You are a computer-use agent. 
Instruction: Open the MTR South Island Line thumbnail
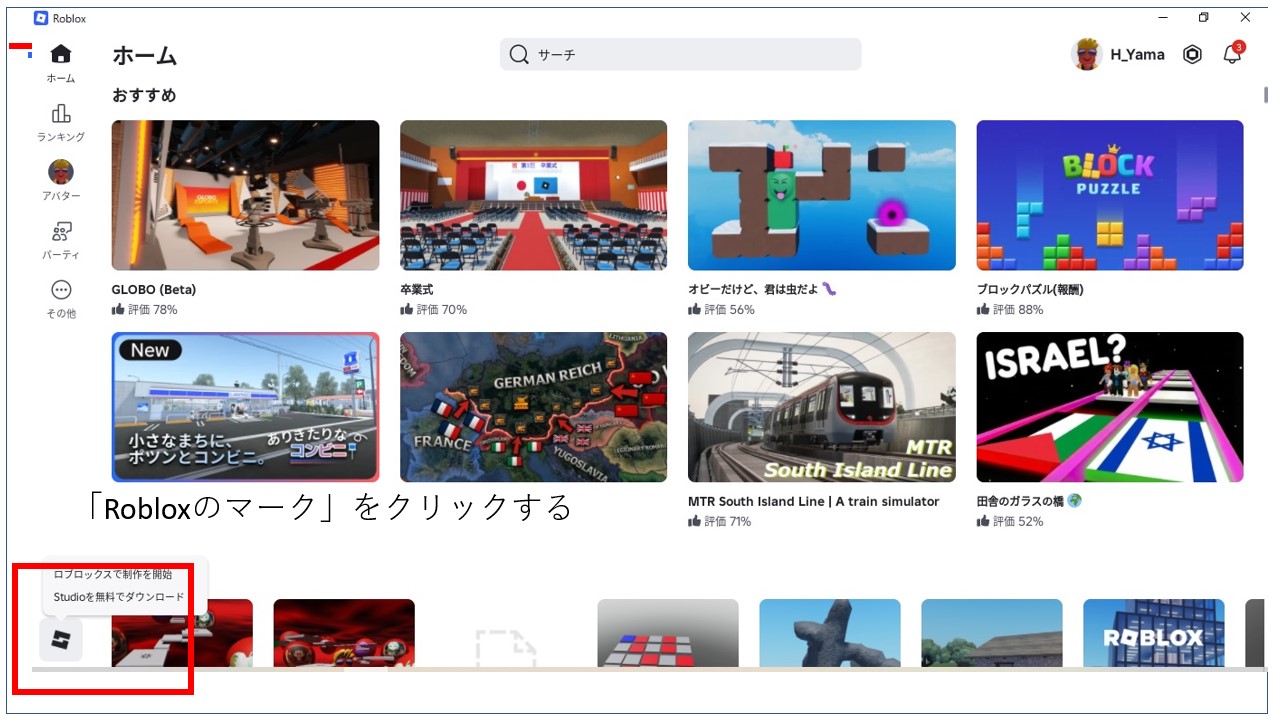(x=822, y=407)
